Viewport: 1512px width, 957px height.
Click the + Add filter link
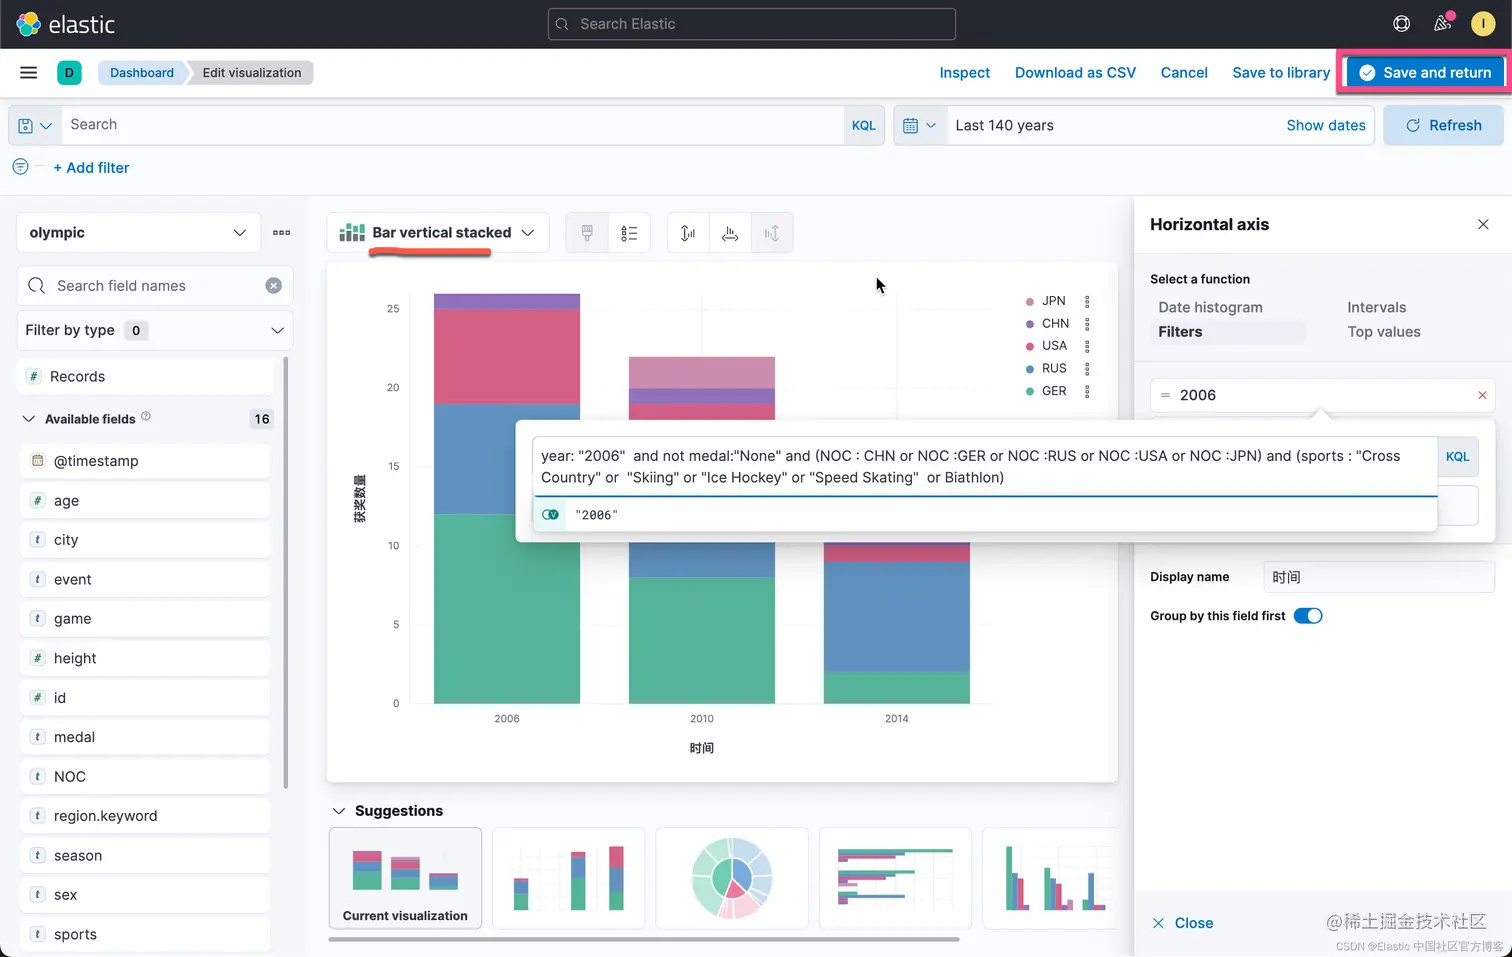point(91,167)
